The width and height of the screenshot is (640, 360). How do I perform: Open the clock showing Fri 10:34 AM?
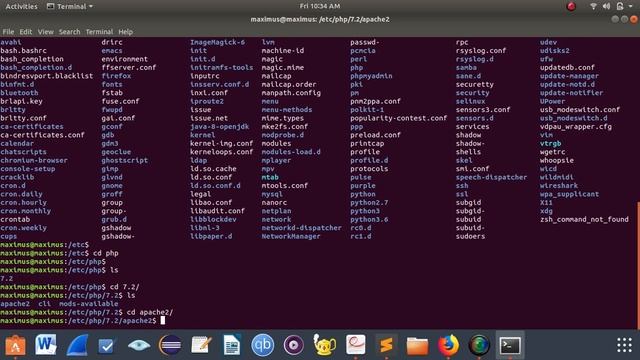click(320, 6)
